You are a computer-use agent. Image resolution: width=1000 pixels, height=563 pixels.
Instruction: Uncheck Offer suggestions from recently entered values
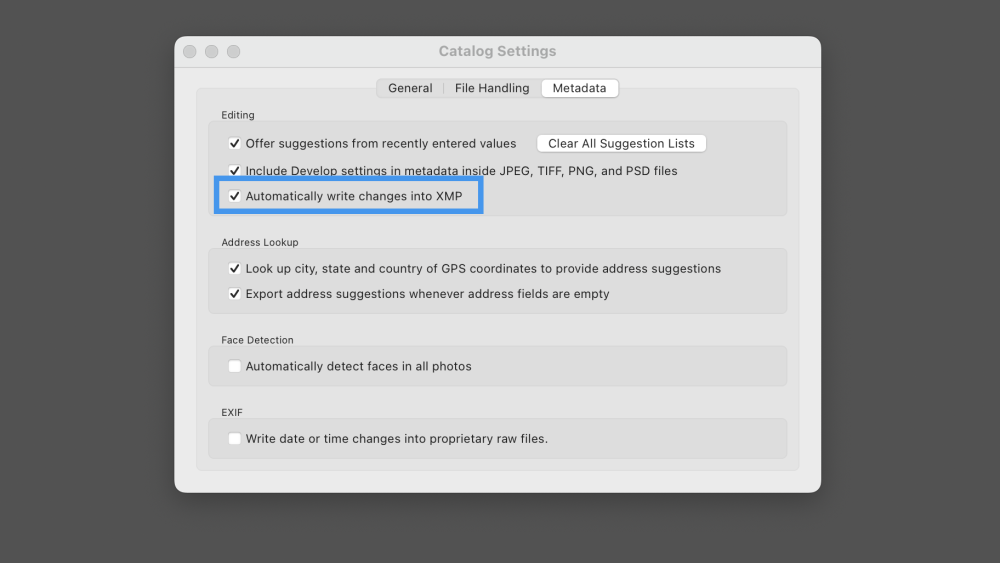click(235, 143)
